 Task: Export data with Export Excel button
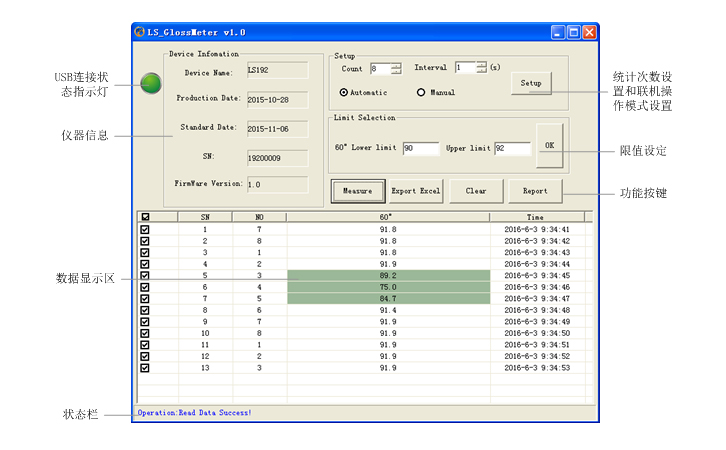pos(416,190)
